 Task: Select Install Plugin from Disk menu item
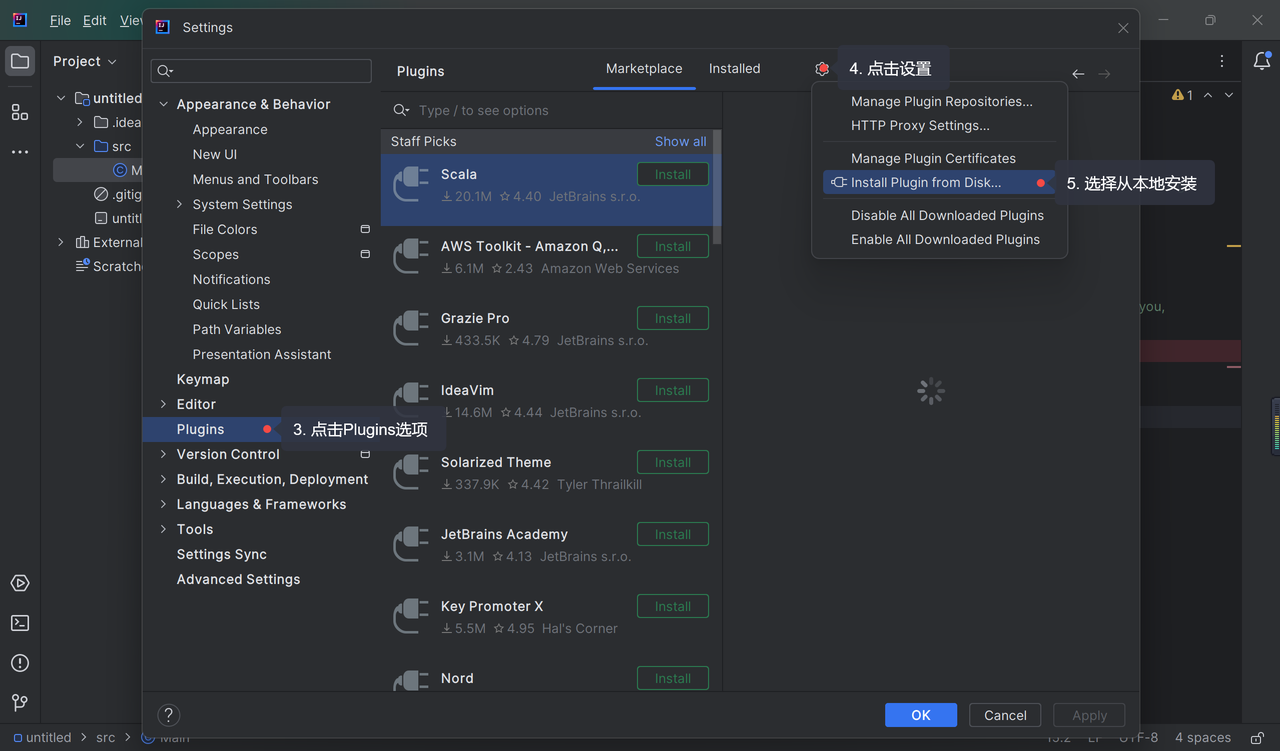click(x=925, y=183)
